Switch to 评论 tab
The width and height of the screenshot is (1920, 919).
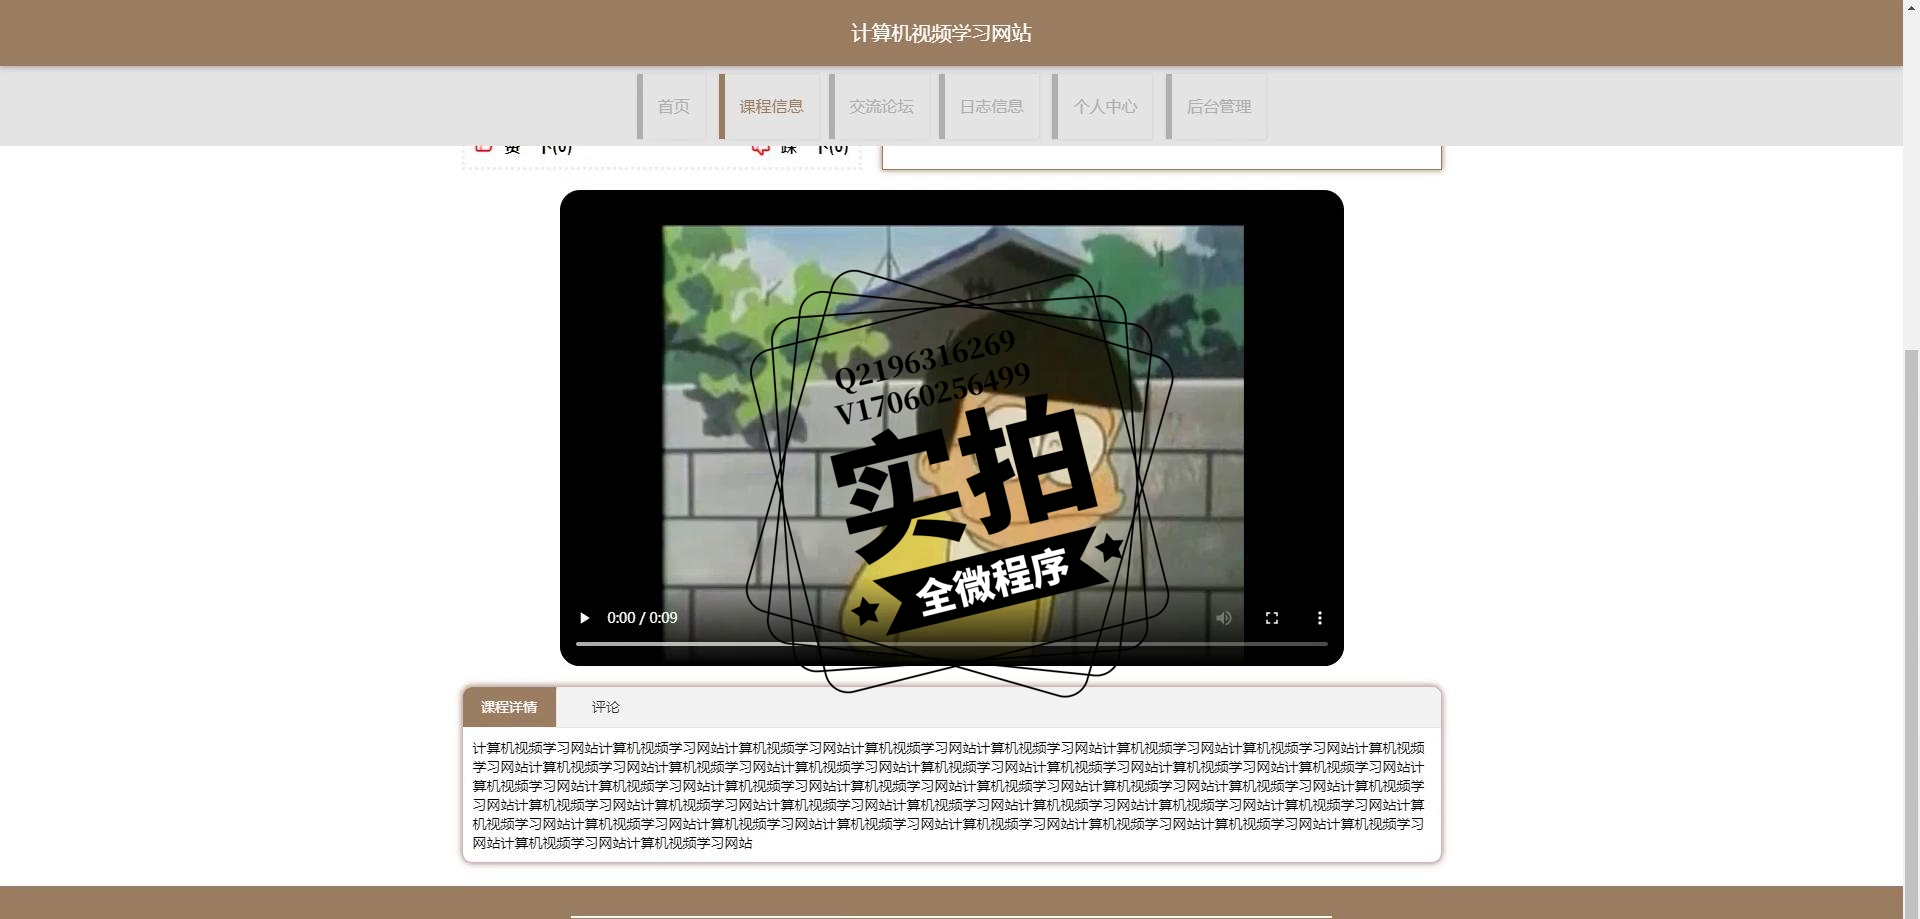605,707
